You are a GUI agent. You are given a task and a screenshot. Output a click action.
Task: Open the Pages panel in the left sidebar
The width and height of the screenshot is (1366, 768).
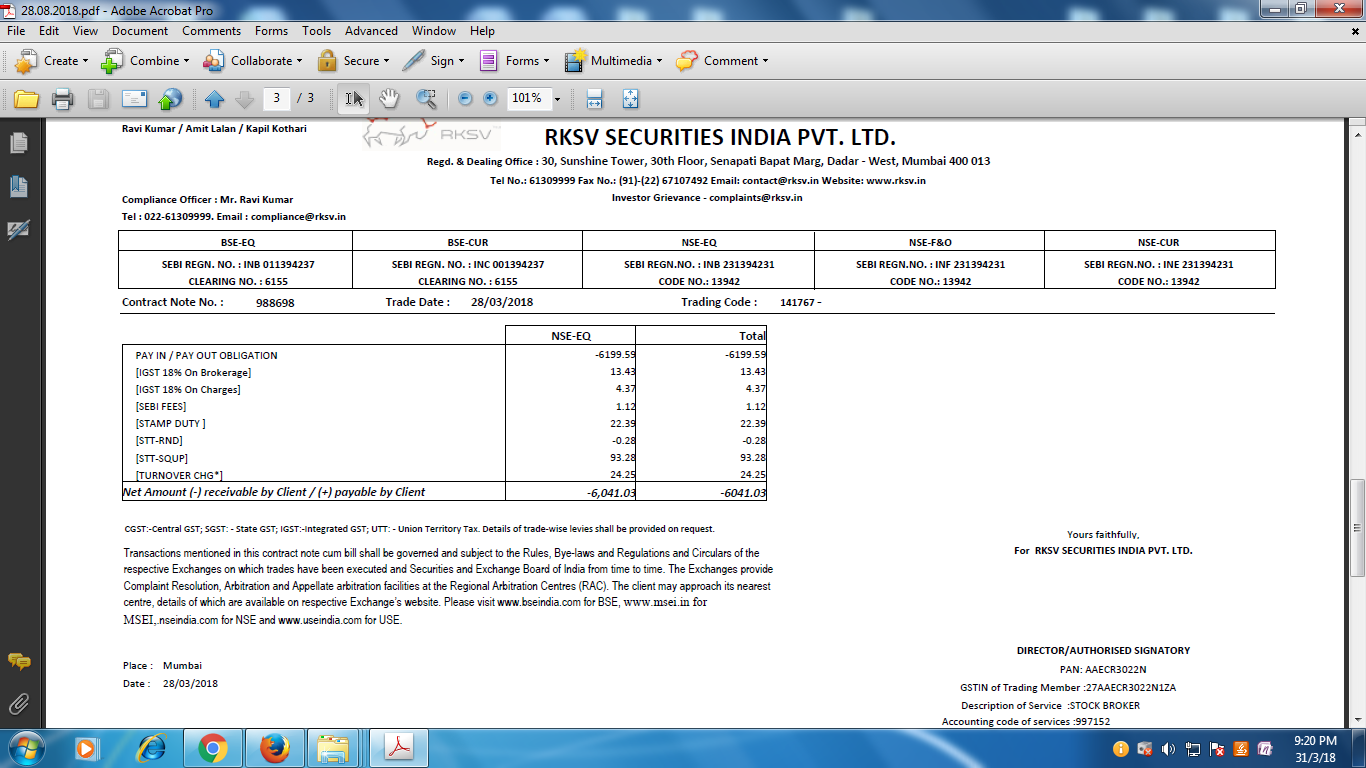(18, 143)
